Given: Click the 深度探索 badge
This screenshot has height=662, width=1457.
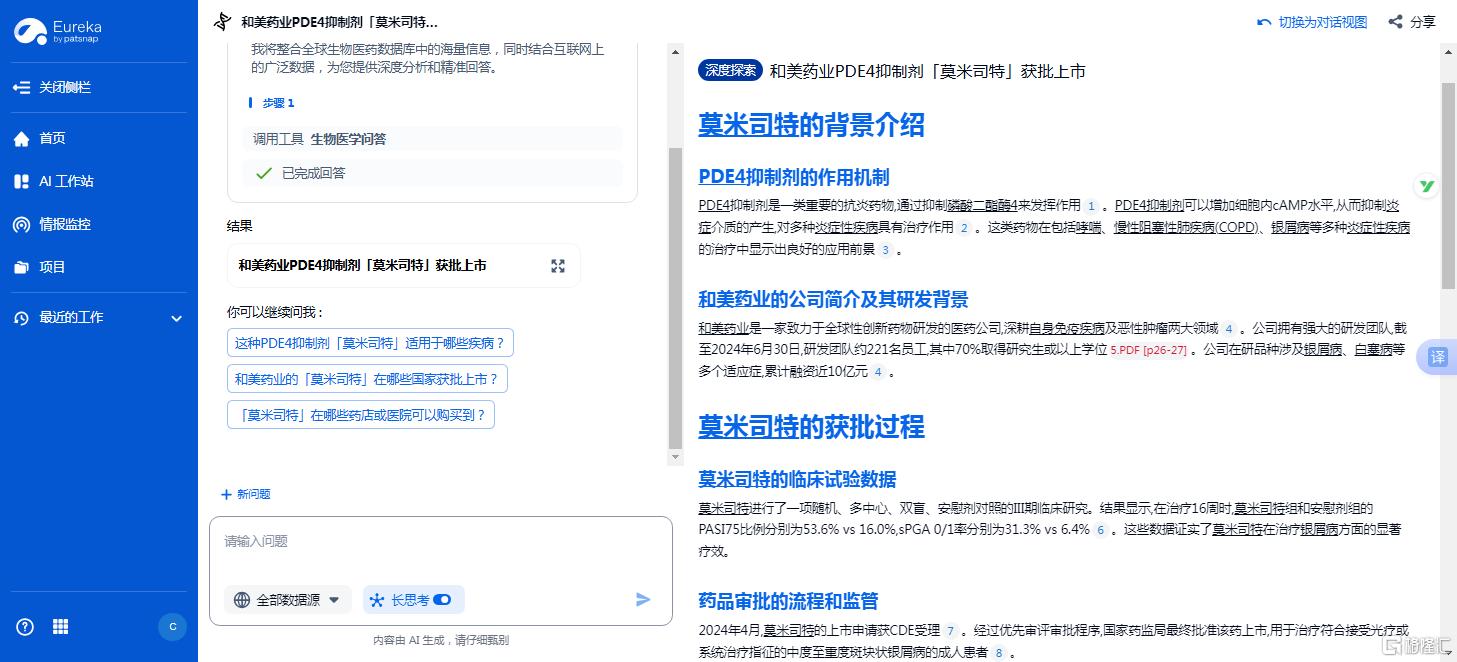Looking at the screenshot, I should [x=730, y=71].
